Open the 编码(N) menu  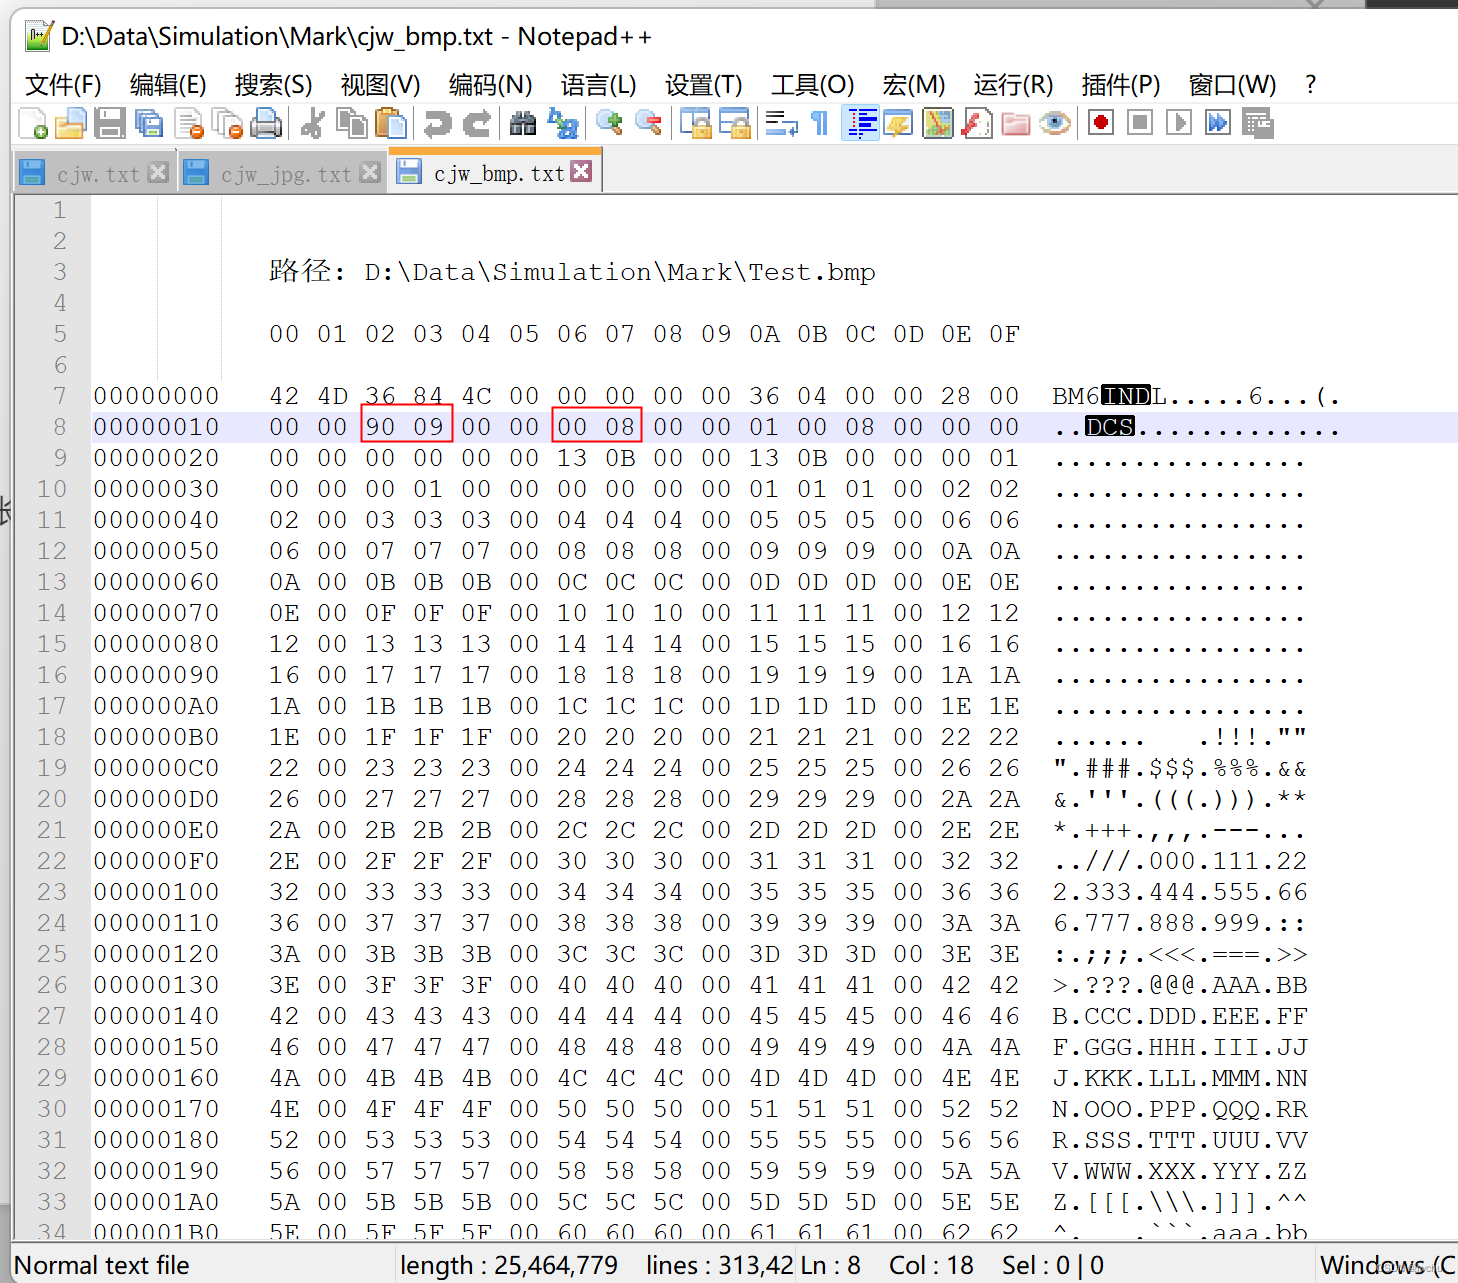tap(490, 85)
